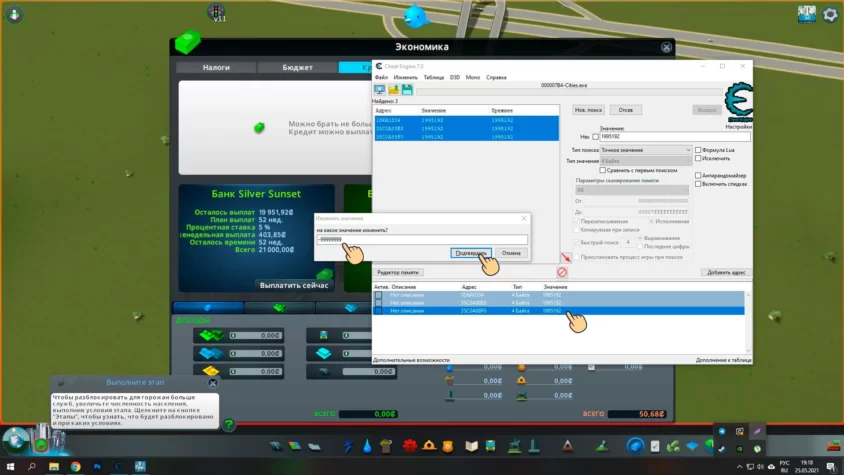This screenshot has height=475, width=844.
Task: Click the Отмена button
Action: click(511, 253)
